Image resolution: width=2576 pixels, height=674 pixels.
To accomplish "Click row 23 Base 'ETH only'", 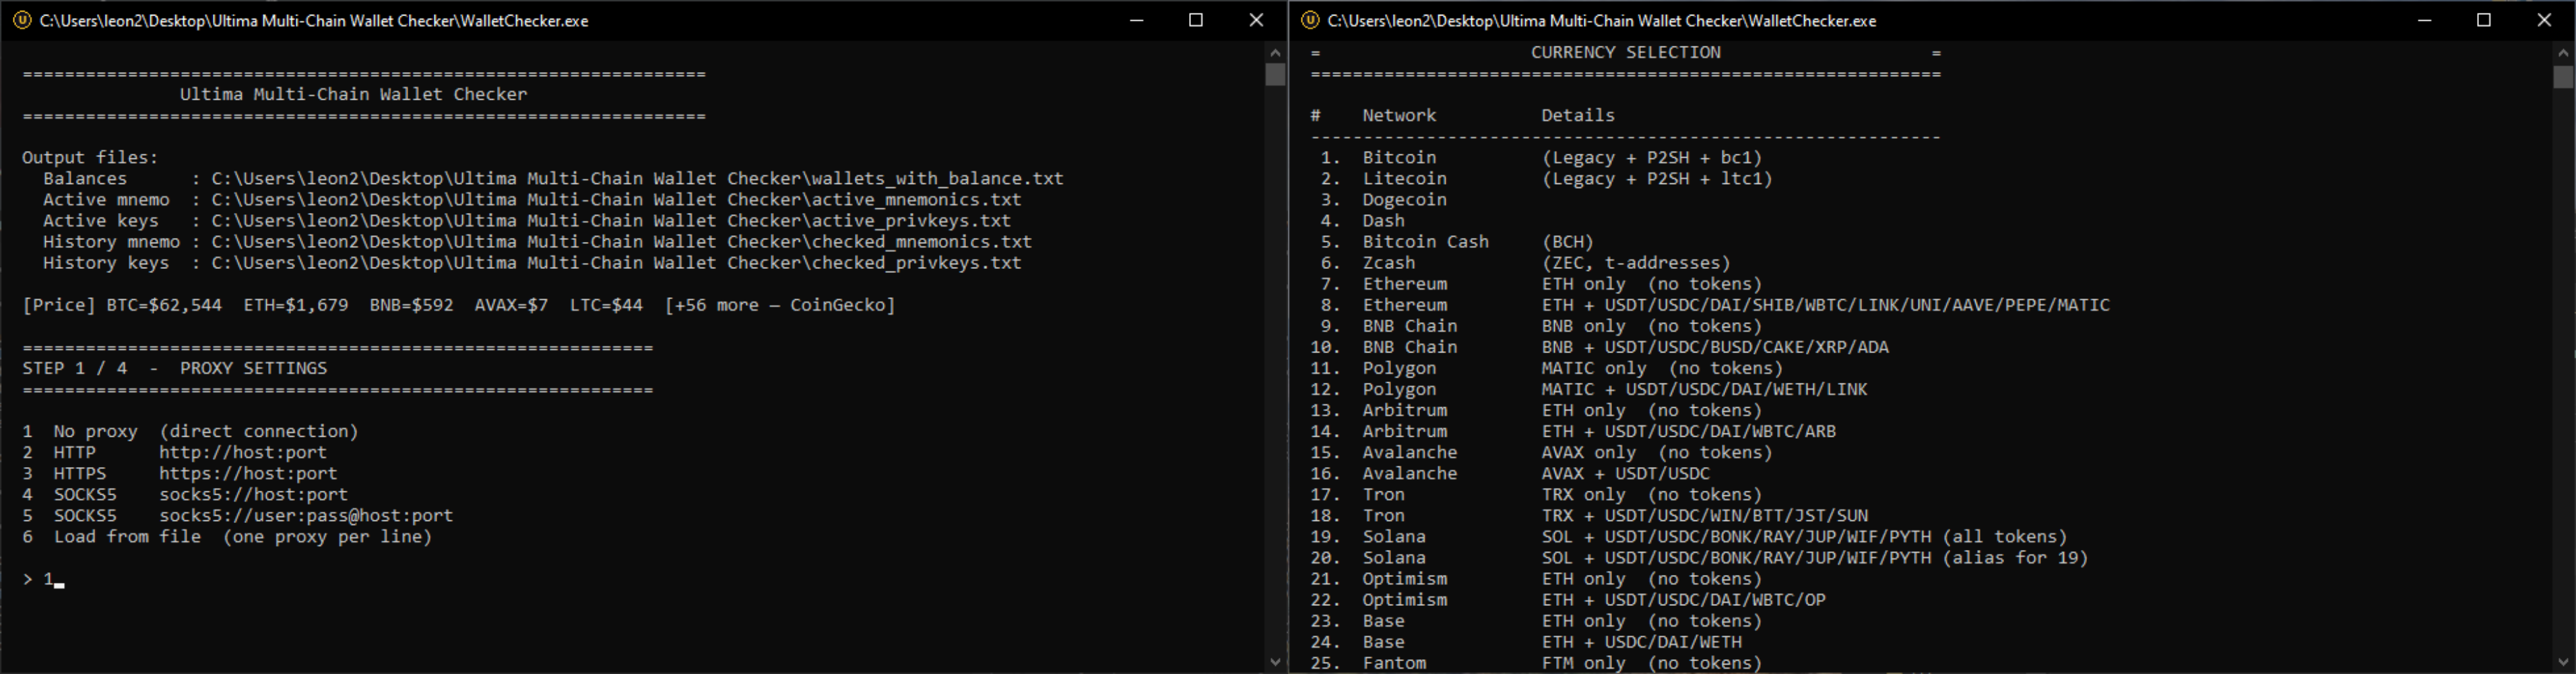I will point(1537,620).
